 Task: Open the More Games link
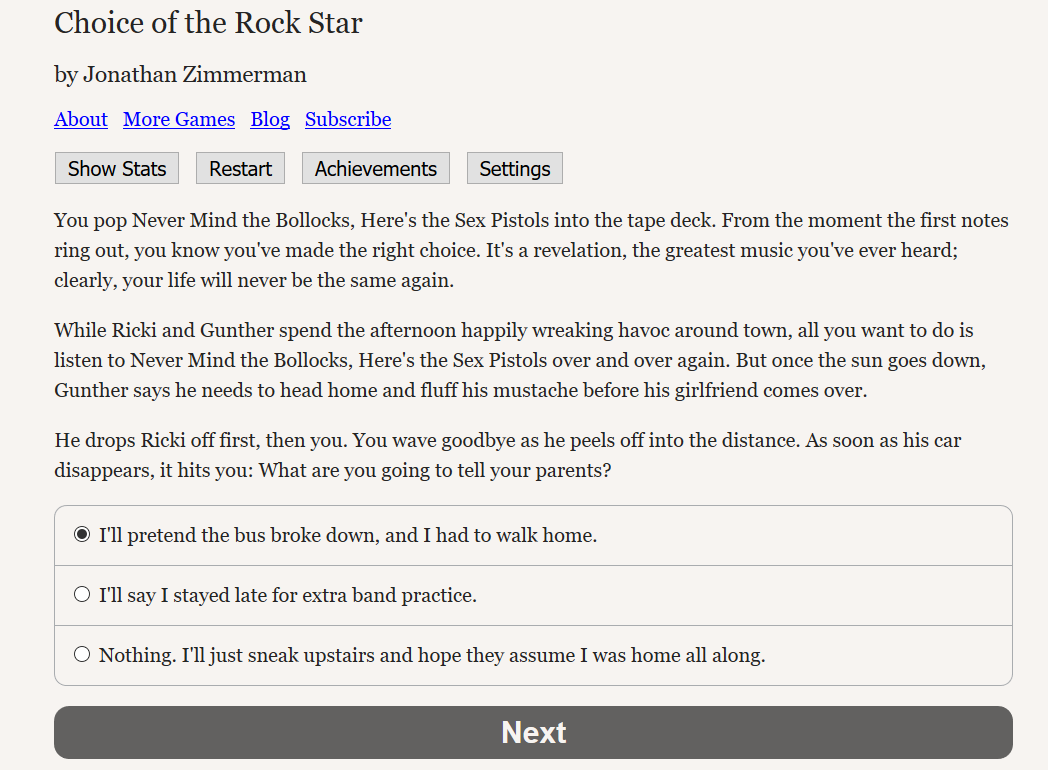tap(179, 120)
